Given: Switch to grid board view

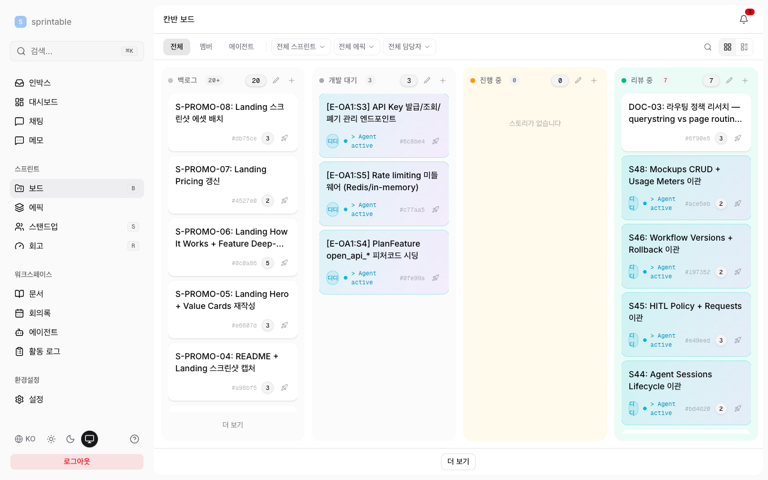Looking at the screenshot, I should point(727,47).
